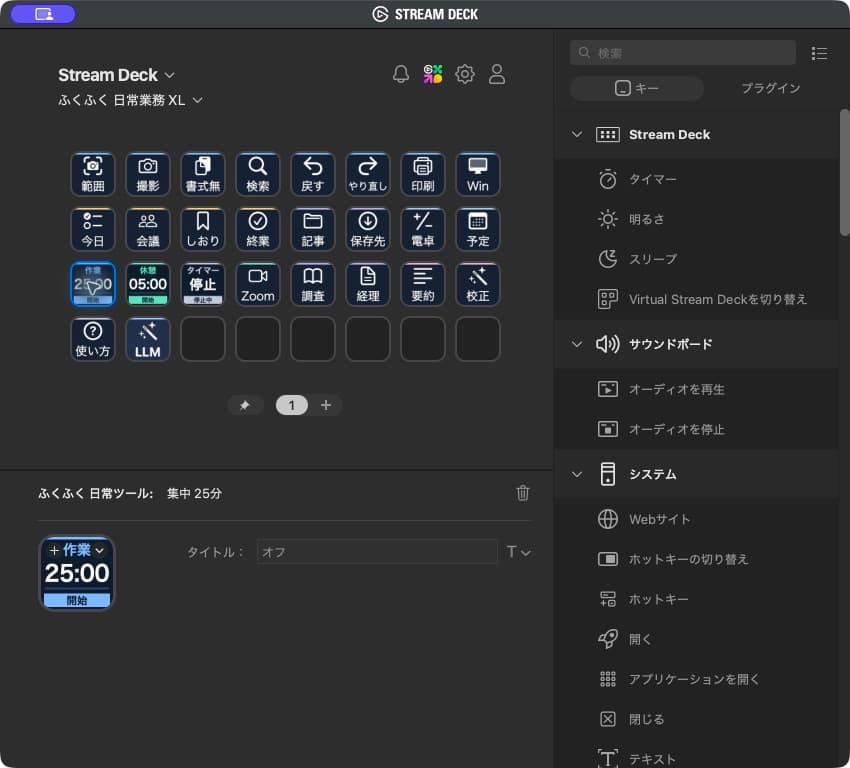Add a new page with plus

tap(326, 405)
